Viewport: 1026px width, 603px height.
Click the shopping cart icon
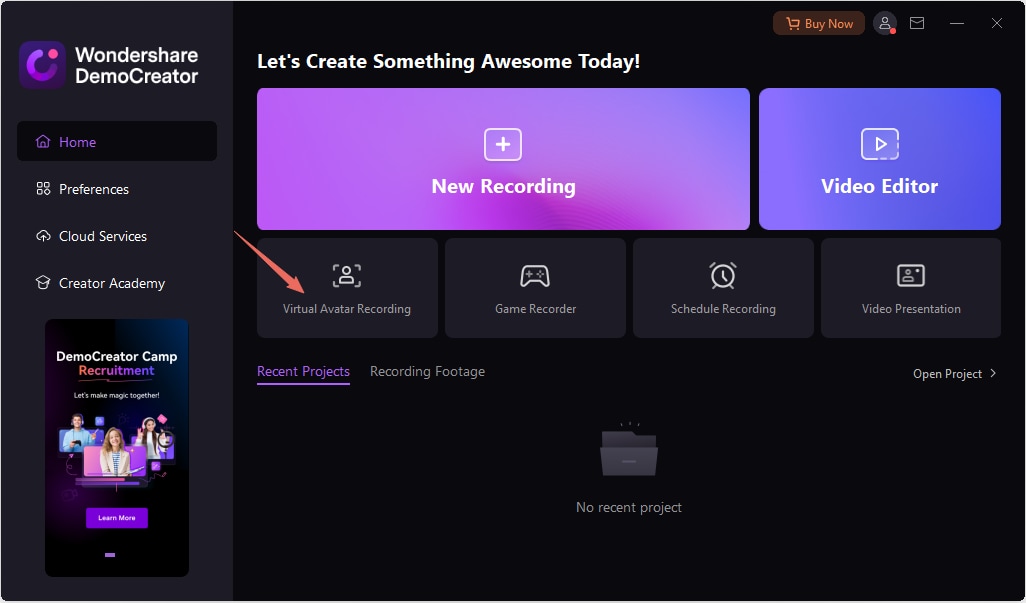pyautogui.click(x=793, y=24)
